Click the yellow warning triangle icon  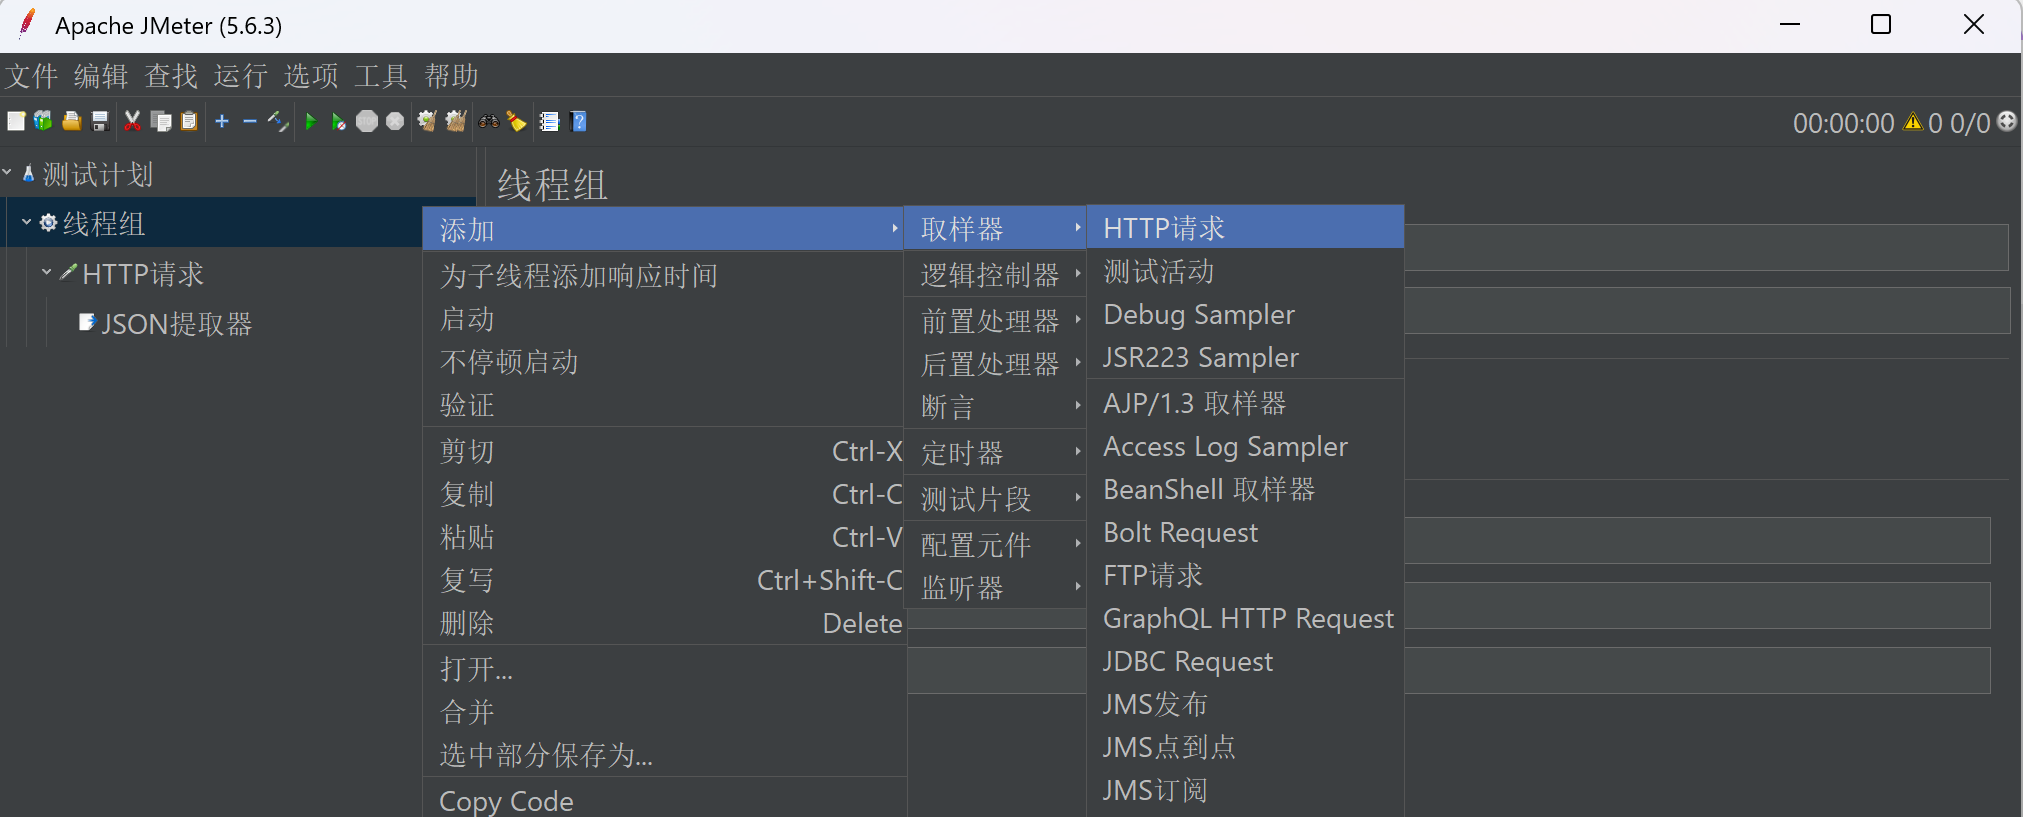1913,122
